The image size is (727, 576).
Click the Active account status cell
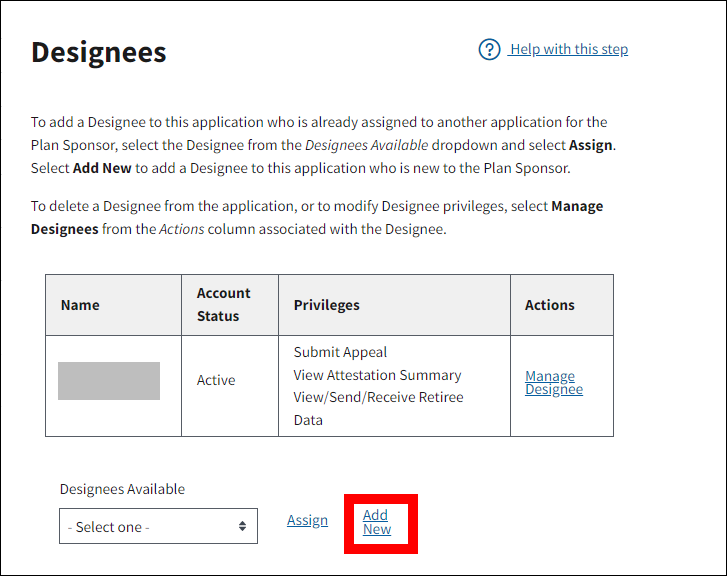[216, 381]
